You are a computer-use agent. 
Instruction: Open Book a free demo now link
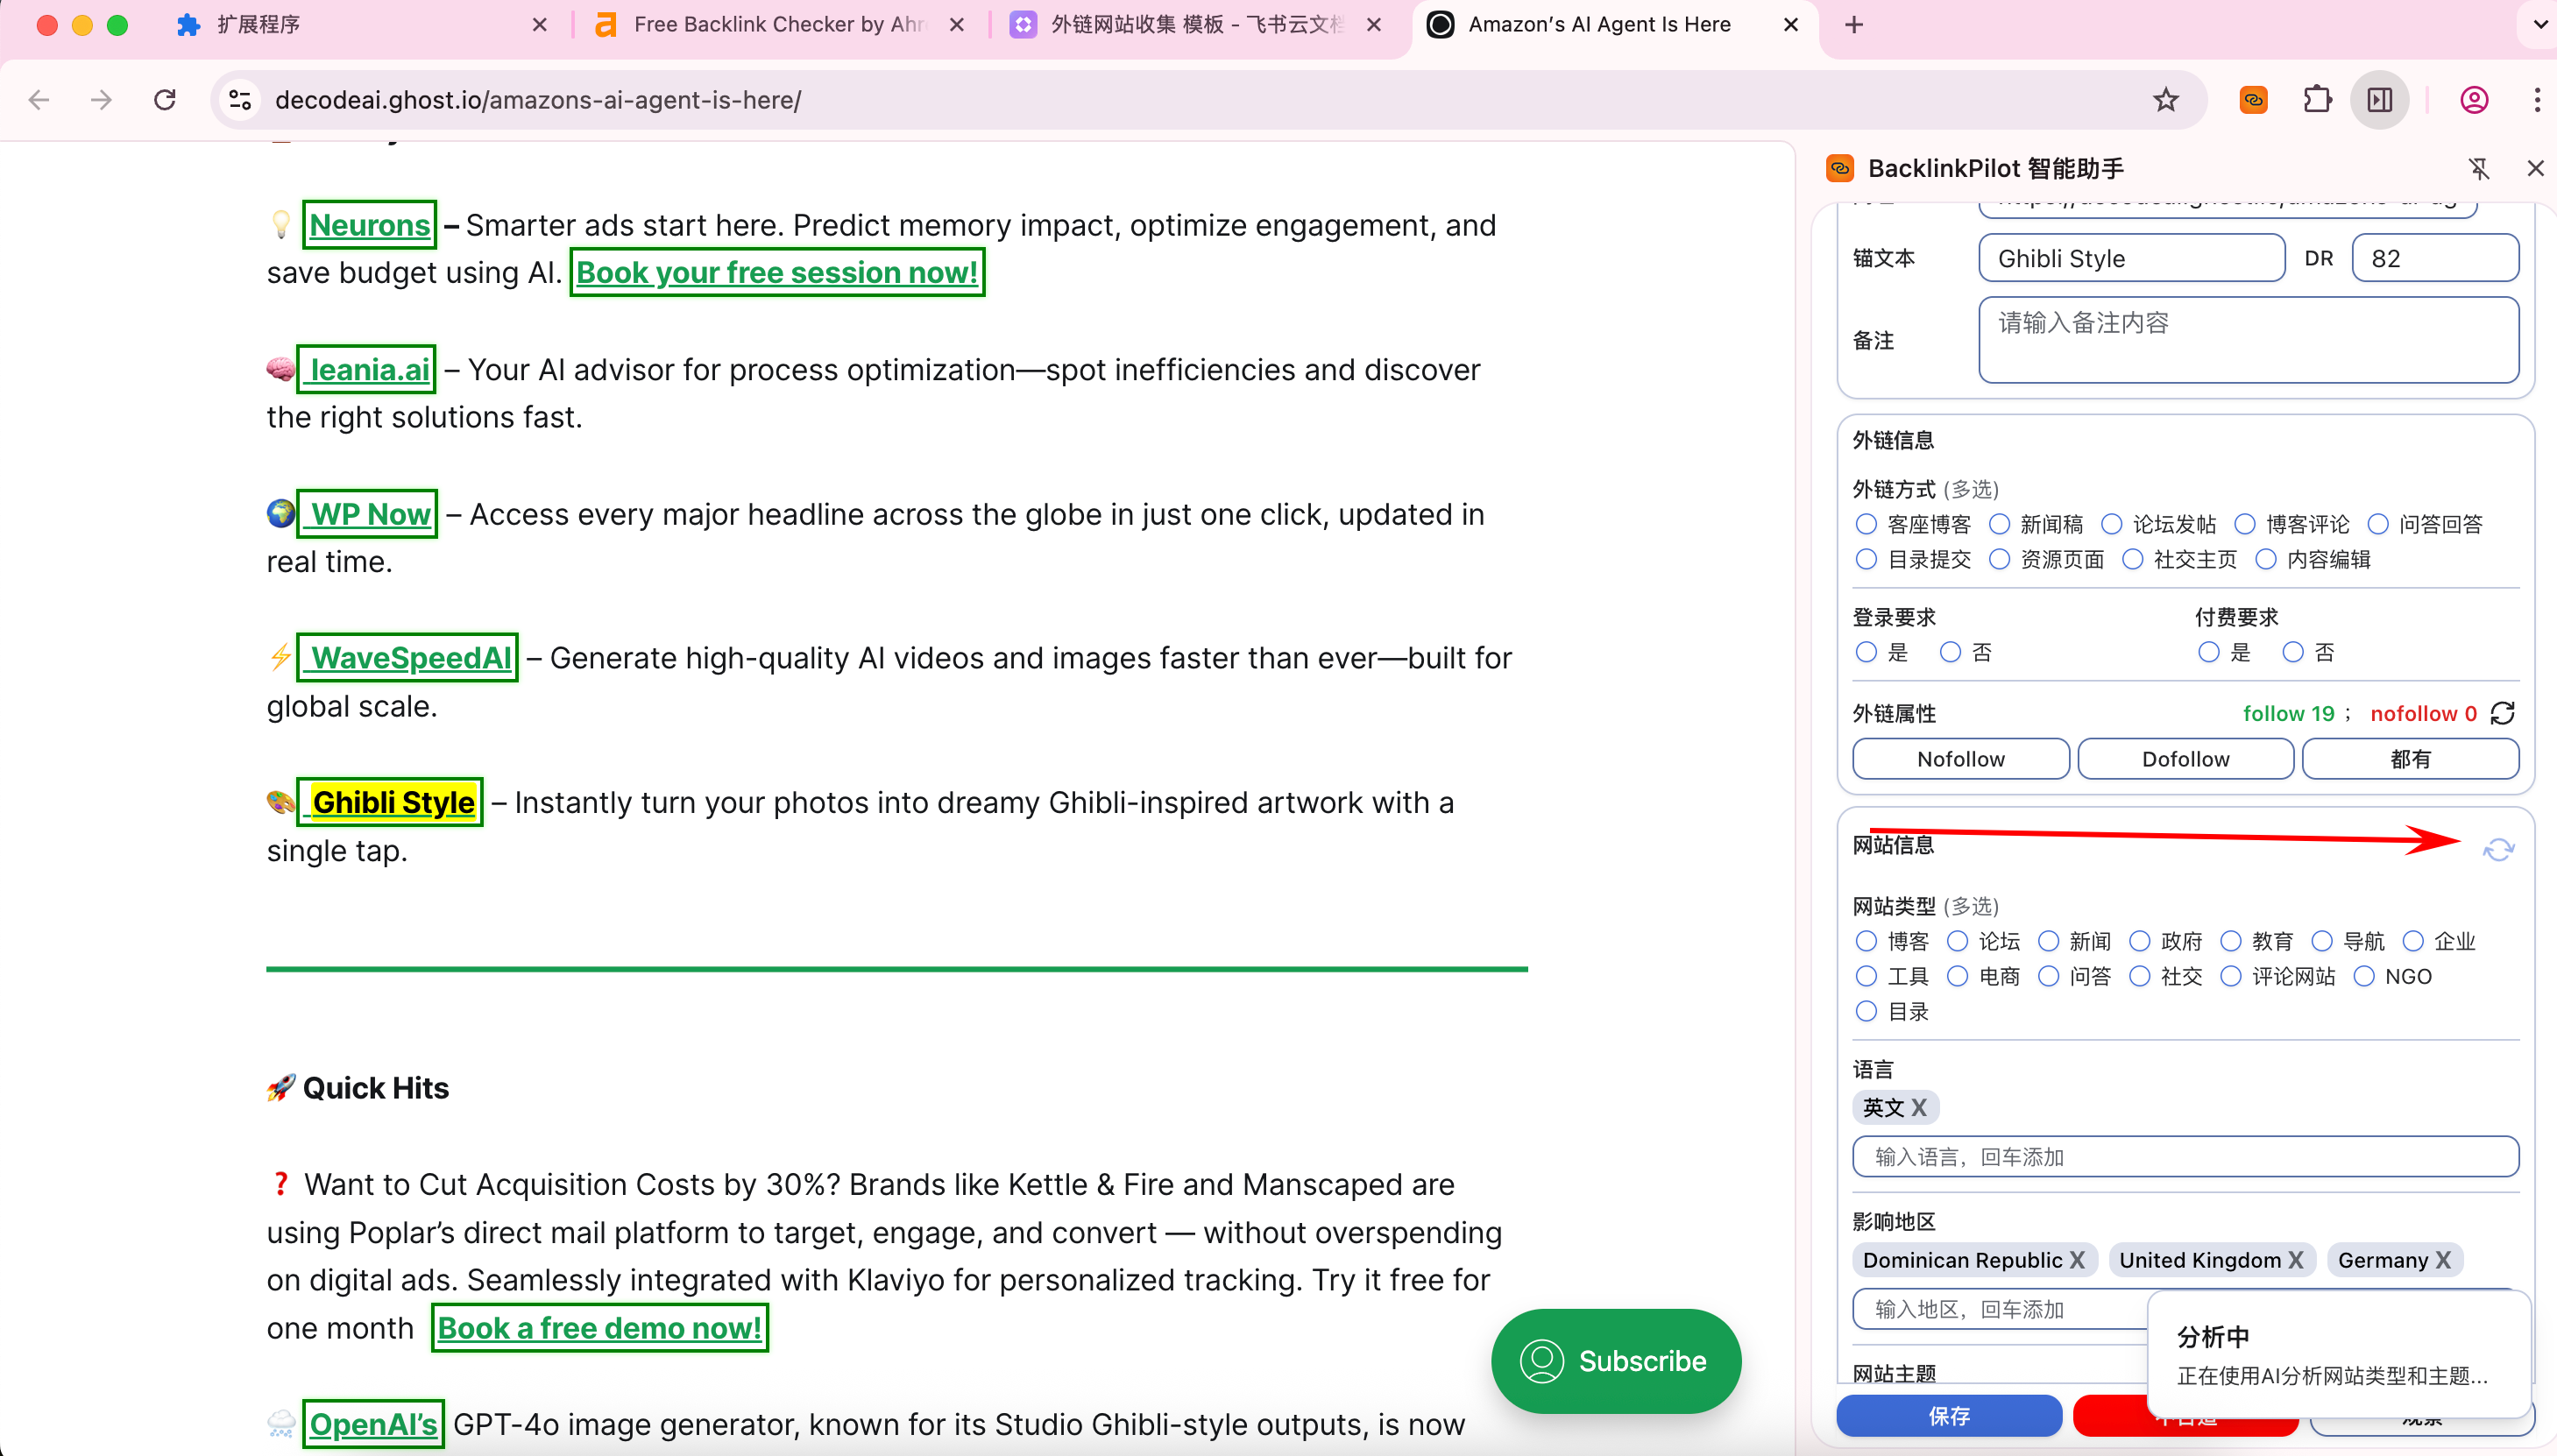click(600, 1328)
